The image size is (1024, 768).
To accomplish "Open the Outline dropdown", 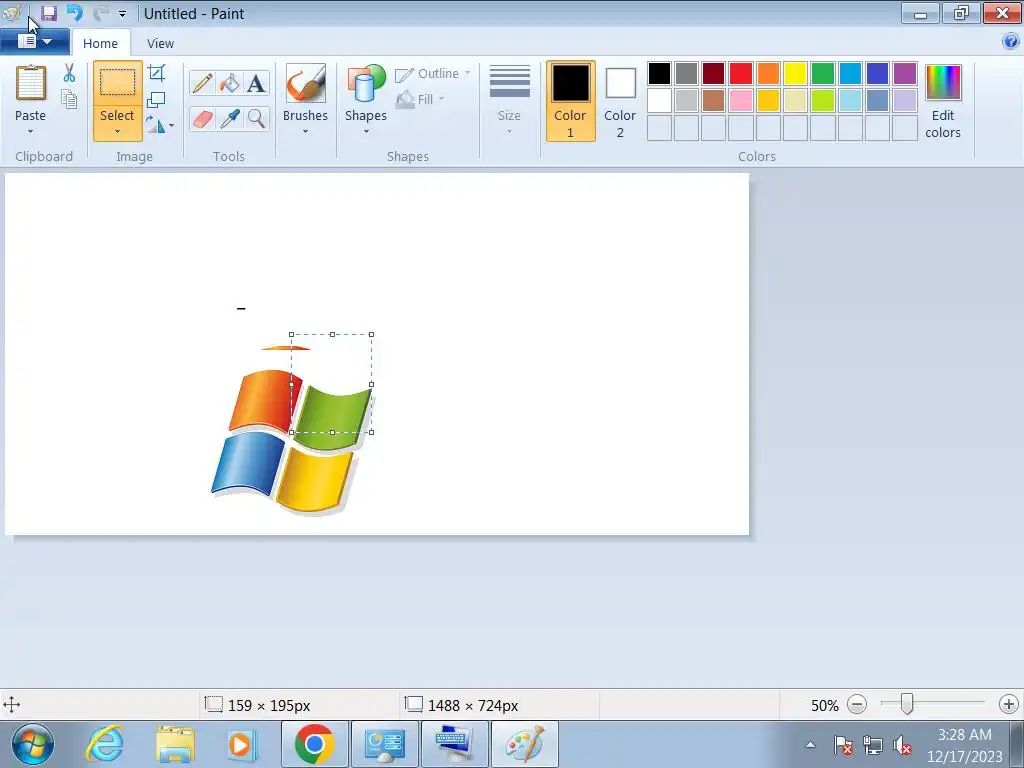I will (x=432, y=73).
